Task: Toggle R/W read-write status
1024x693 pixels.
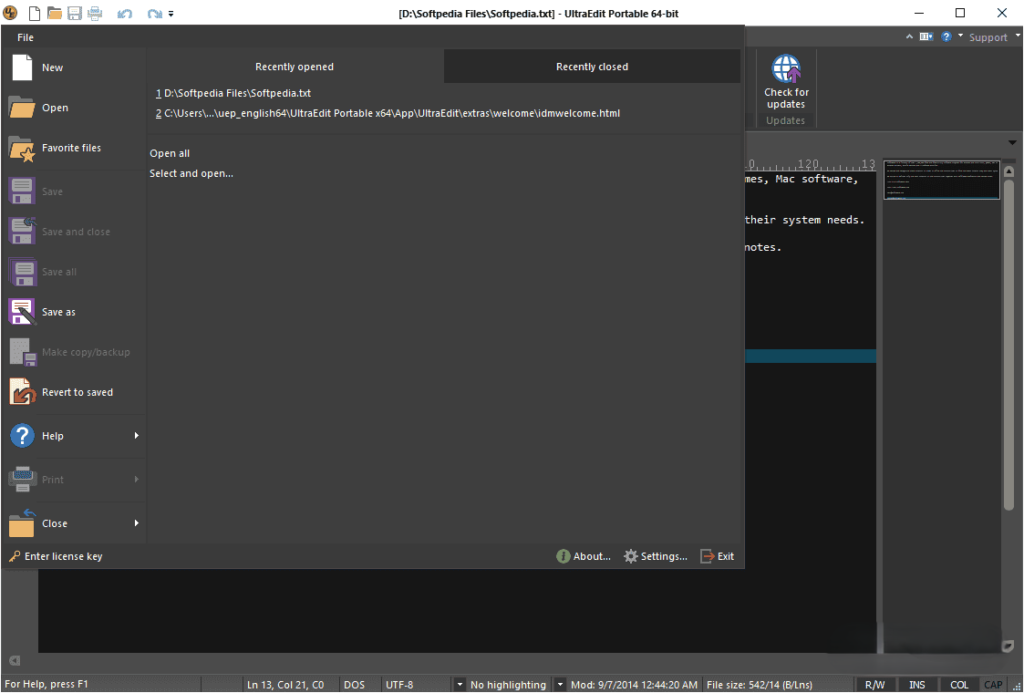Action: point(875,685)
